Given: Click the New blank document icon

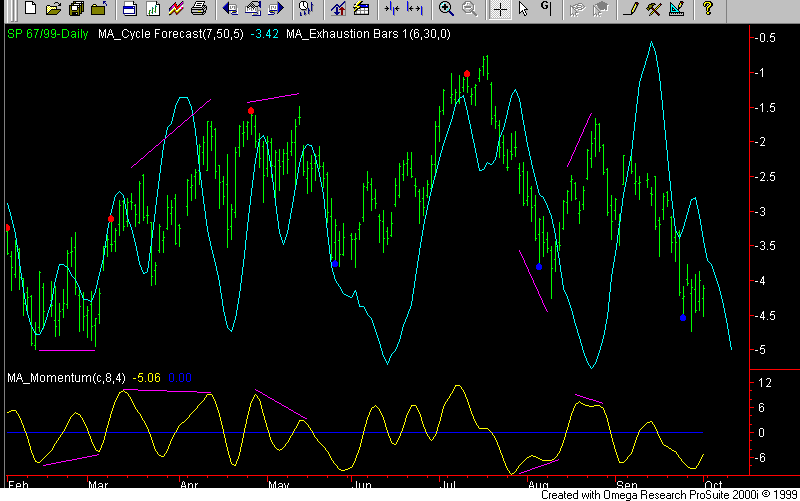Looking at the screenshot, I should 30,8.
